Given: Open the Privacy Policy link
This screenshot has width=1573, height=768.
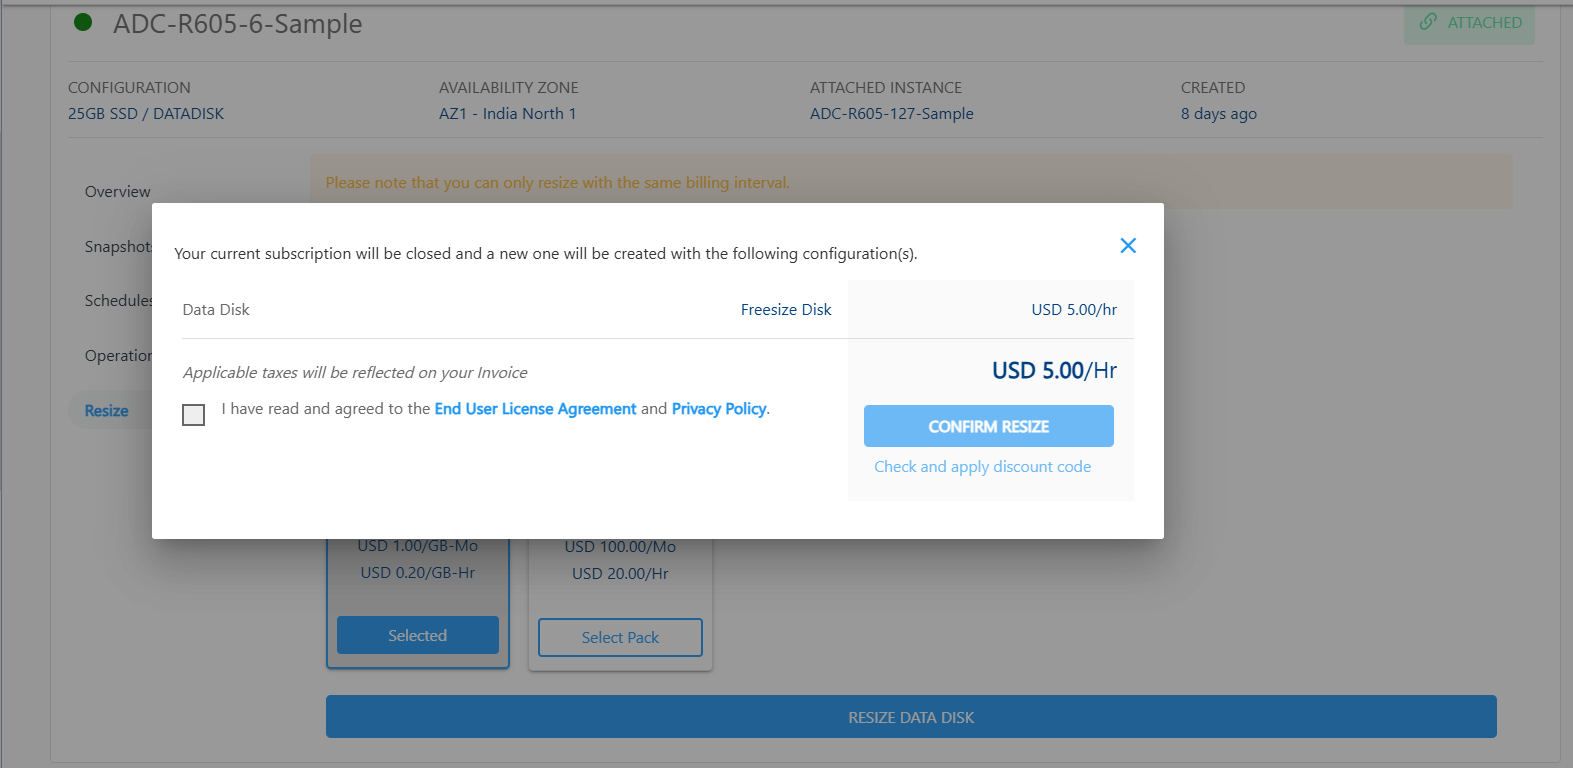Looking at the screenshot, I should point(719,409).
